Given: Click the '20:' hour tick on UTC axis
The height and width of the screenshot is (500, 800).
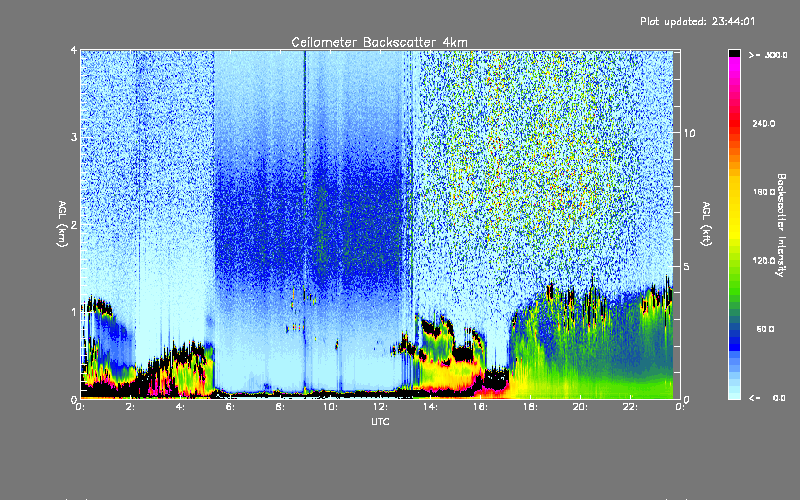Looking at the screenshot, I should tap(580, 407).
